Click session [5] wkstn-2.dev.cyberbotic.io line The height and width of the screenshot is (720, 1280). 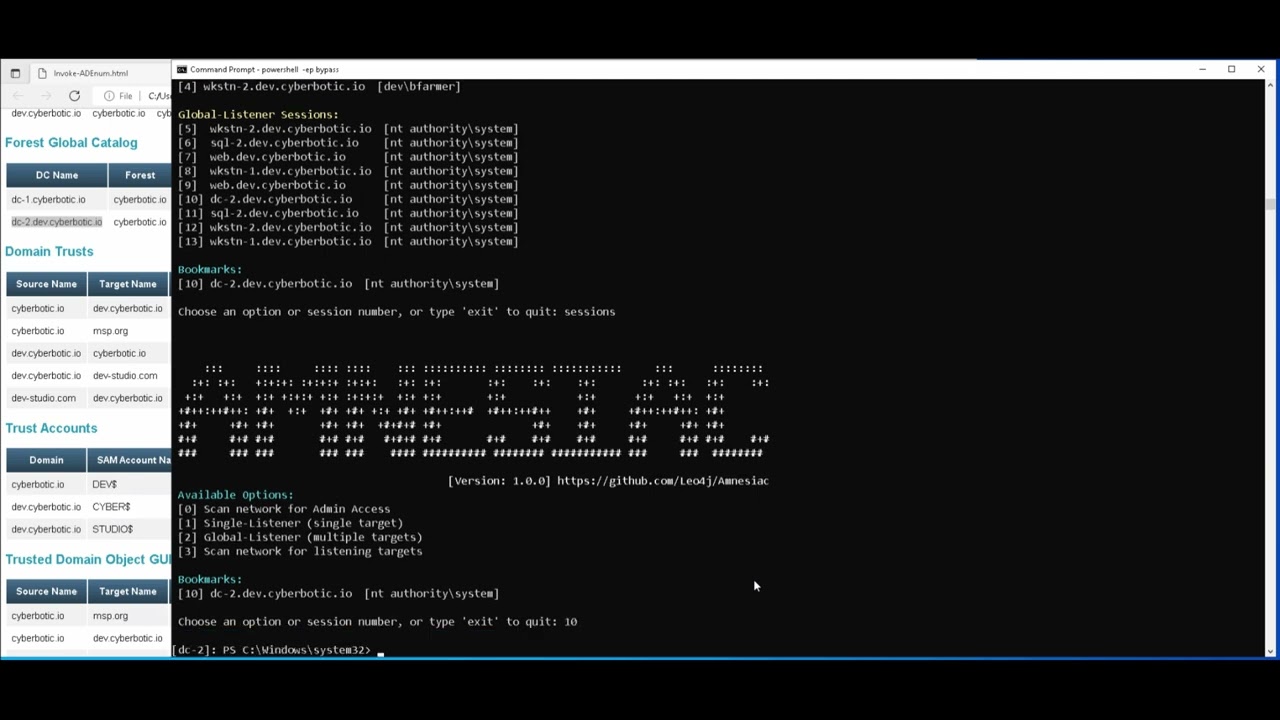348,129
